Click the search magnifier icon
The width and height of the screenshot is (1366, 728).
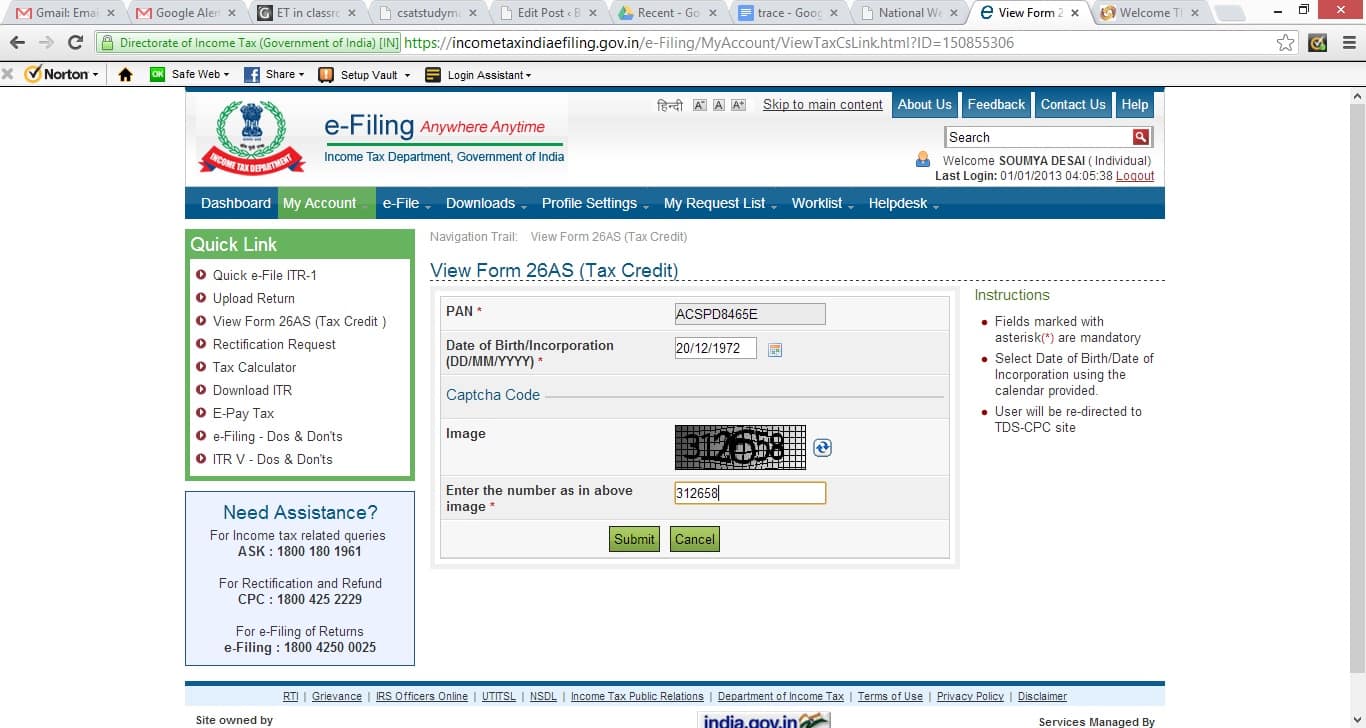tap(1140, 137)
